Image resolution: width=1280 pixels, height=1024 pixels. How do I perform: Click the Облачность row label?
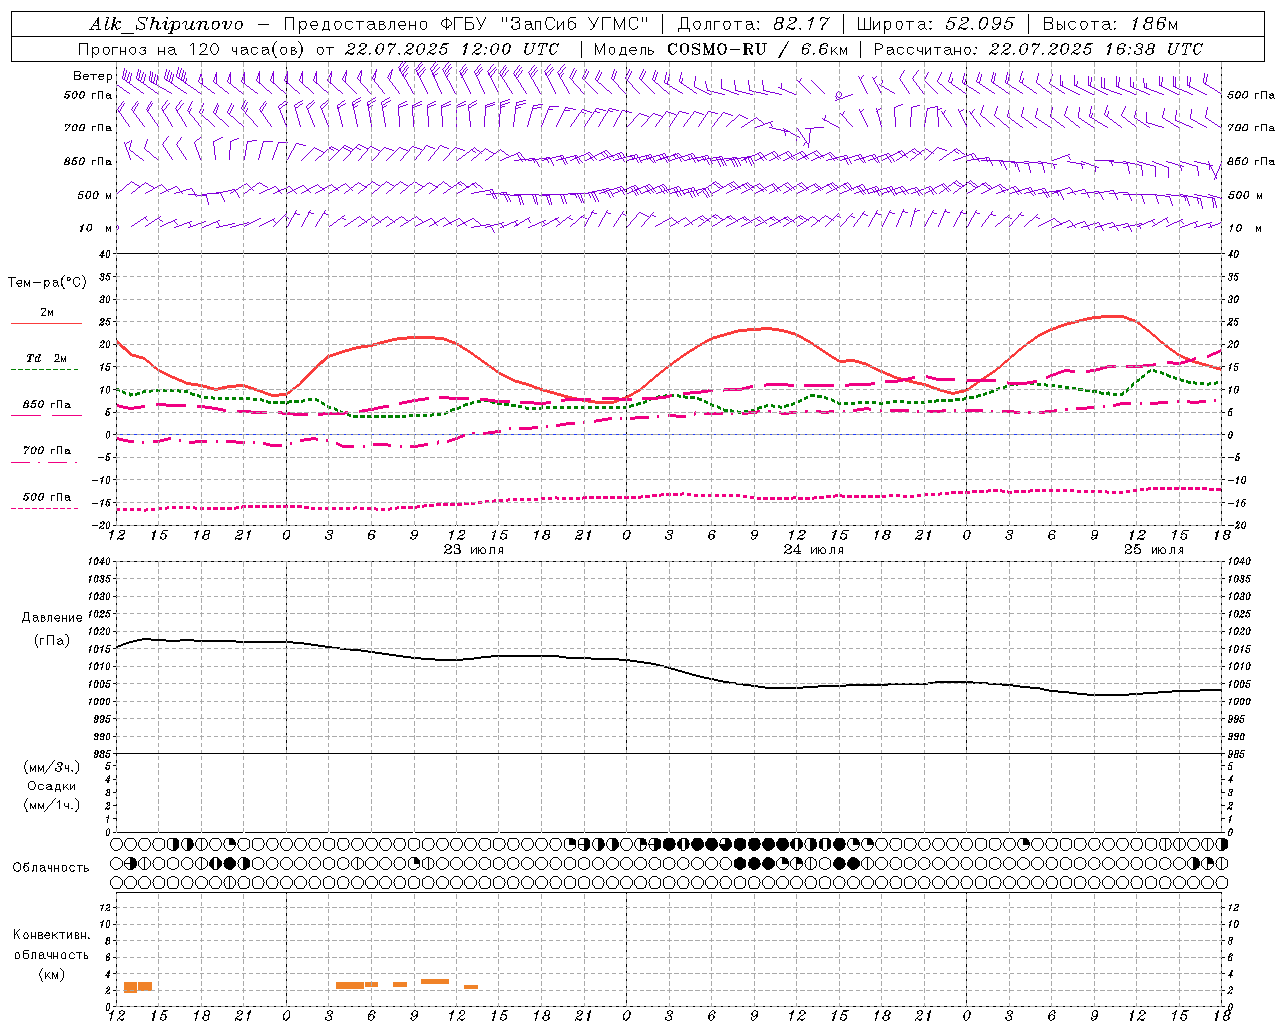(51, 867)
